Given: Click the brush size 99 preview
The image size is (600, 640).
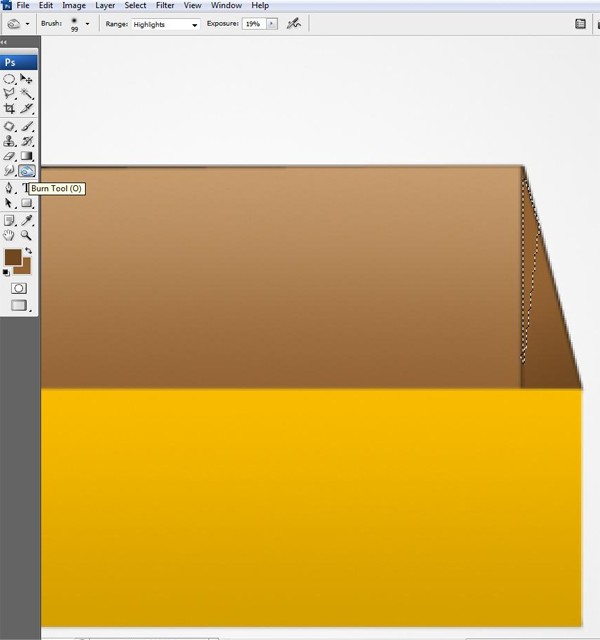Looking at the screenshot, I should point(74,24).
